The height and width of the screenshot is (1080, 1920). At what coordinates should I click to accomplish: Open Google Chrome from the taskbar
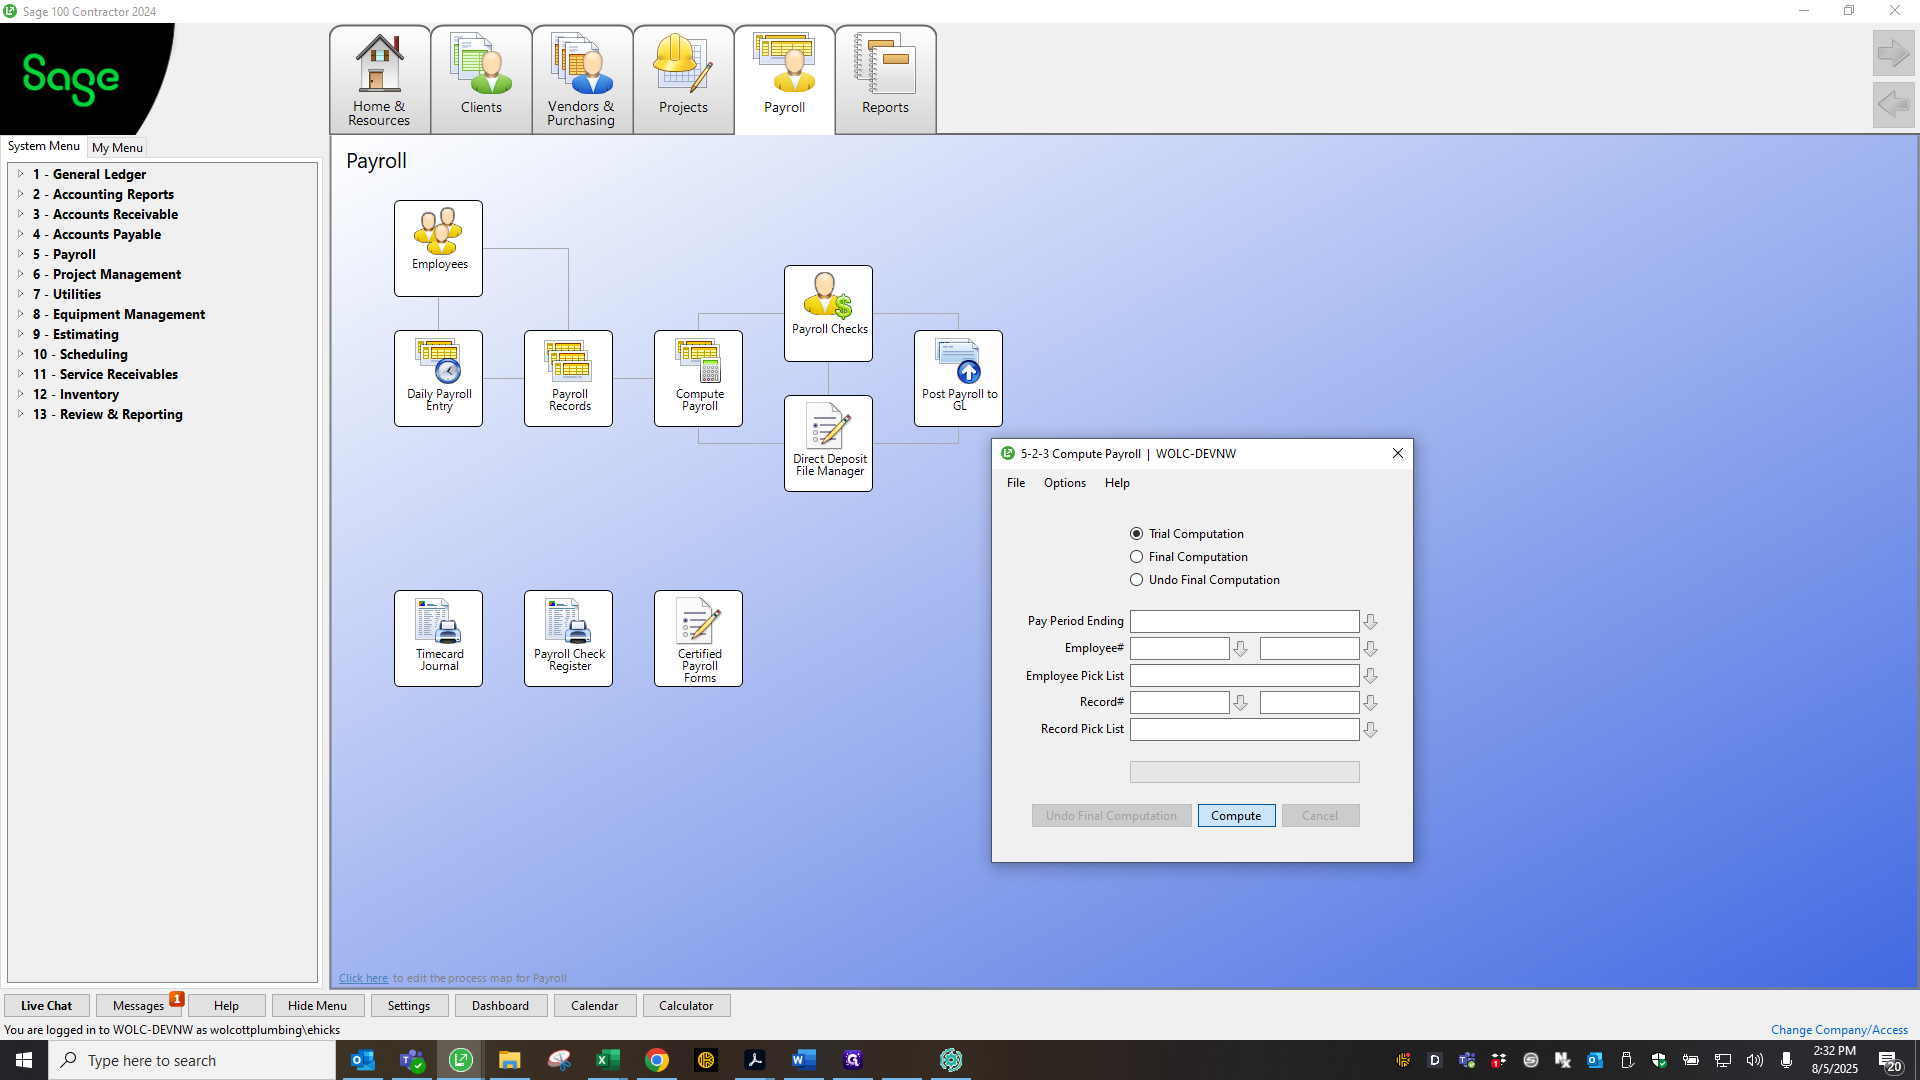[657, 1060]
